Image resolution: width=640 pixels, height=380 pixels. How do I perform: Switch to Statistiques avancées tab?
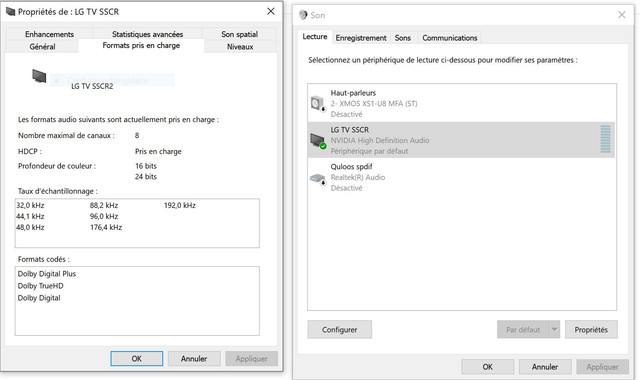click(x=147, y=34)
